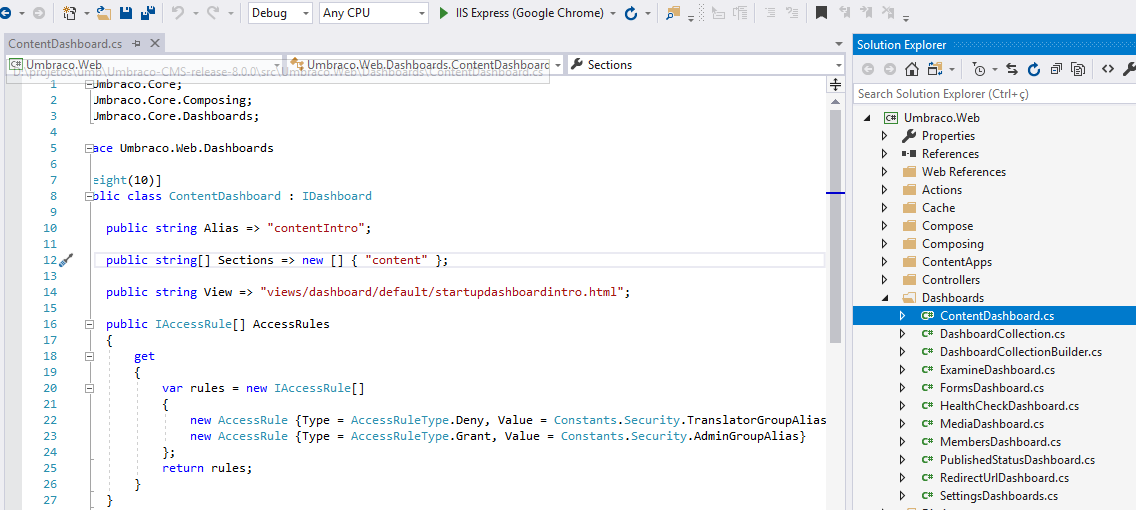Click the Redo arrow in the toolbar
This screenshot has height=510, width=1136.
214,12
